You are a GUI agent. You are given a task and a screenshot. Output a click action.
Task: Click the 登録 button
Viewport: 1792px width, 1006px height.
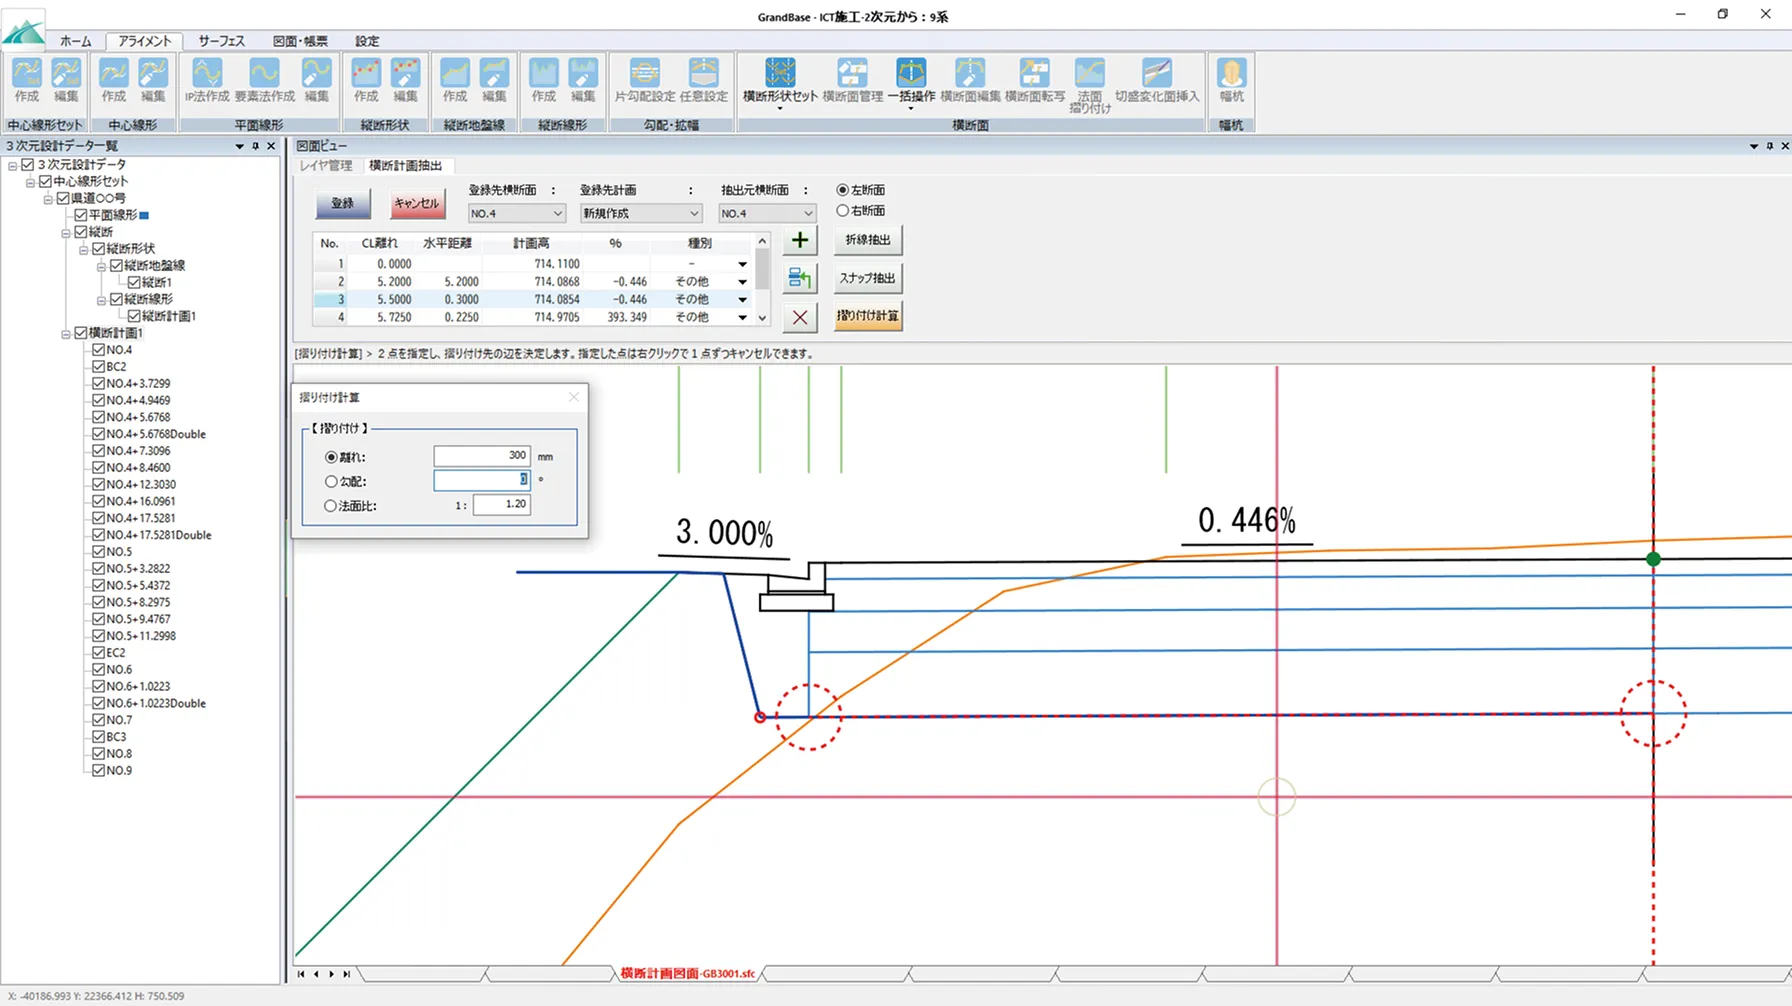(343, 203)
